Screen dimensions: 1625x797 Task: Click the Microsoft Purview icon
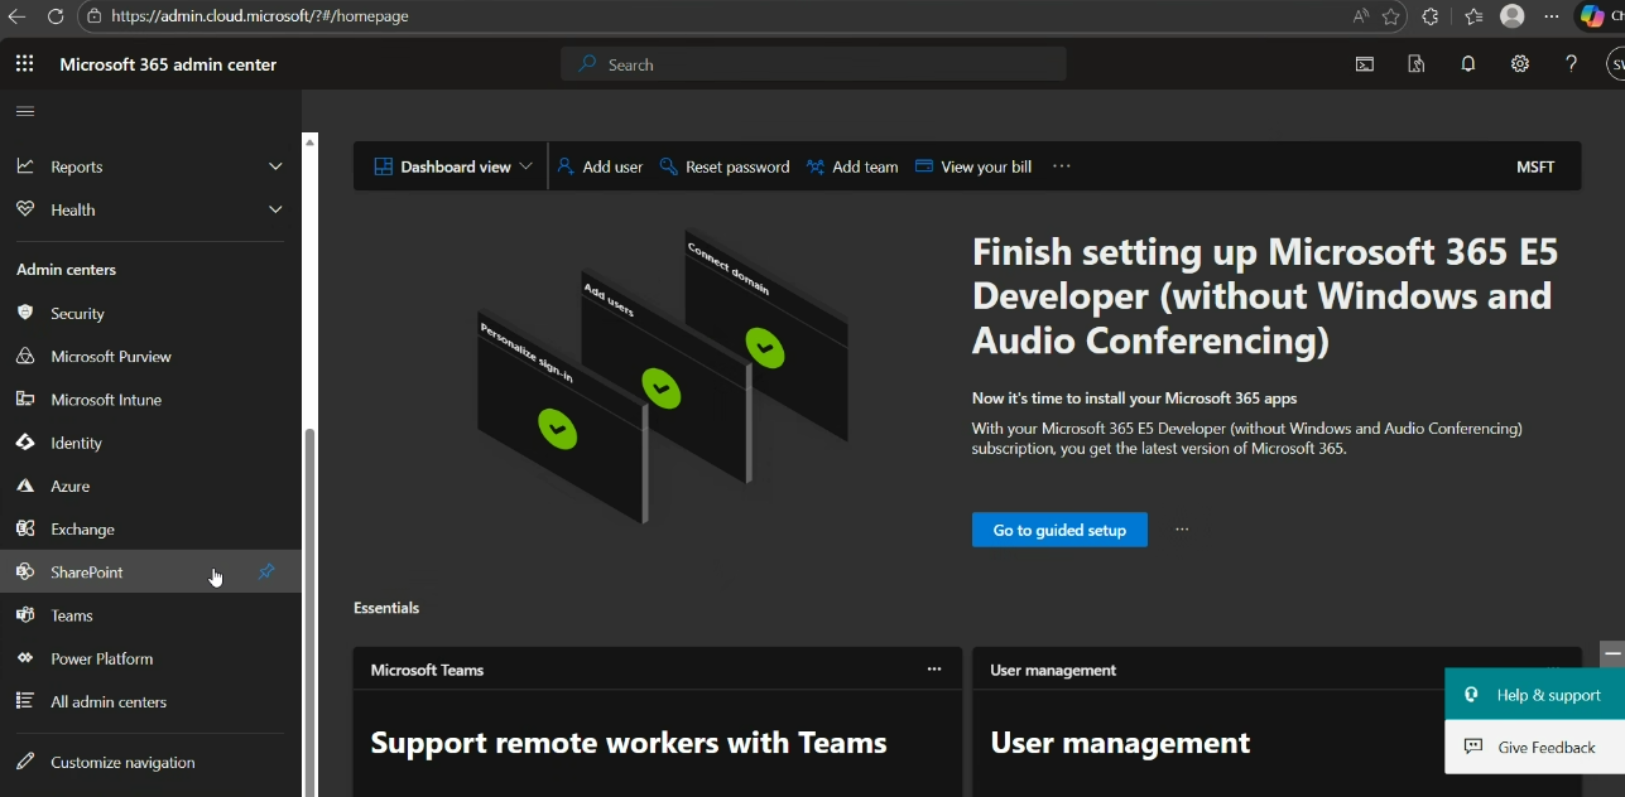(25, 356)
